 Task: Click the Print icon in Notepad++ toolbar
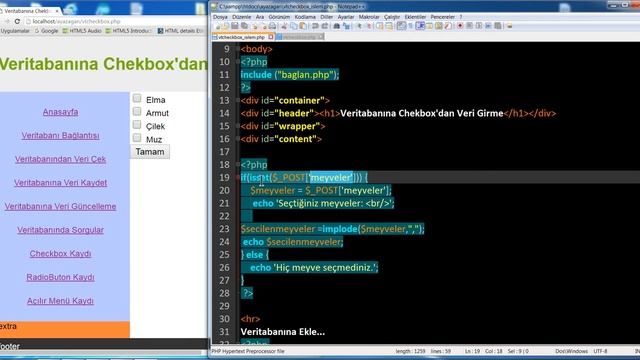click(x=272, y=26)
